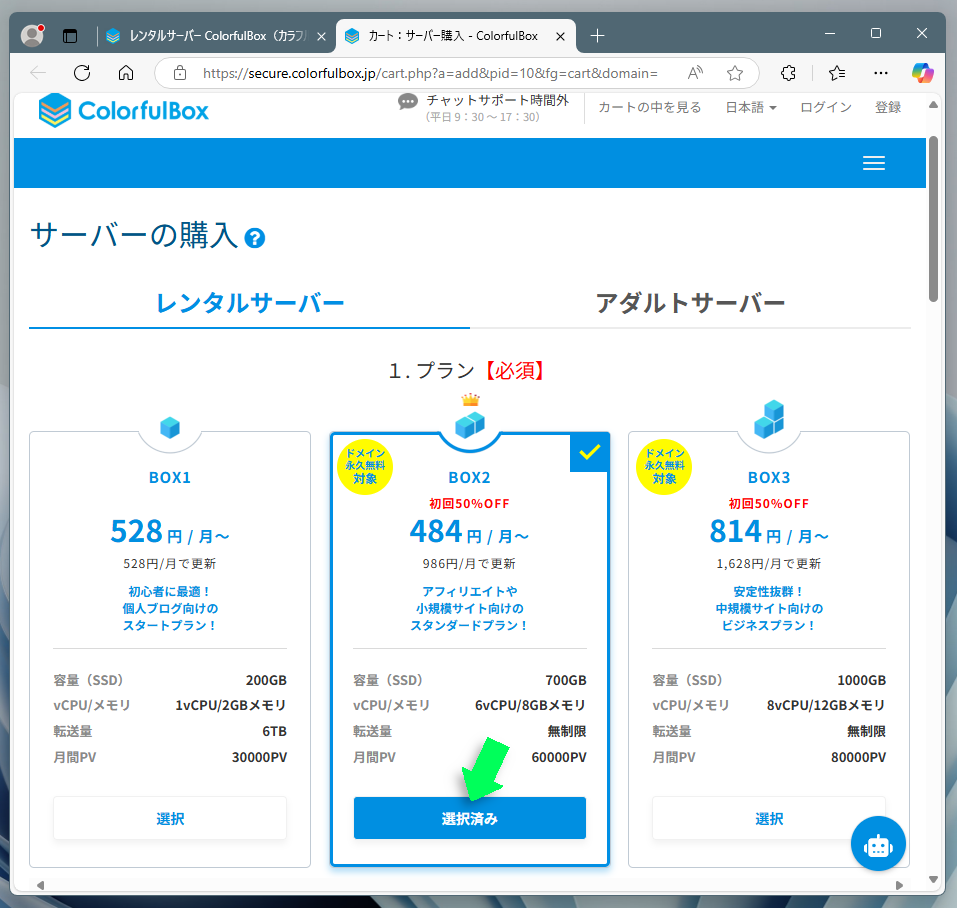Click the 700GB capacity value
Image resolution: width=957 pixels, height=908 pixels.
tap(566, 680)
